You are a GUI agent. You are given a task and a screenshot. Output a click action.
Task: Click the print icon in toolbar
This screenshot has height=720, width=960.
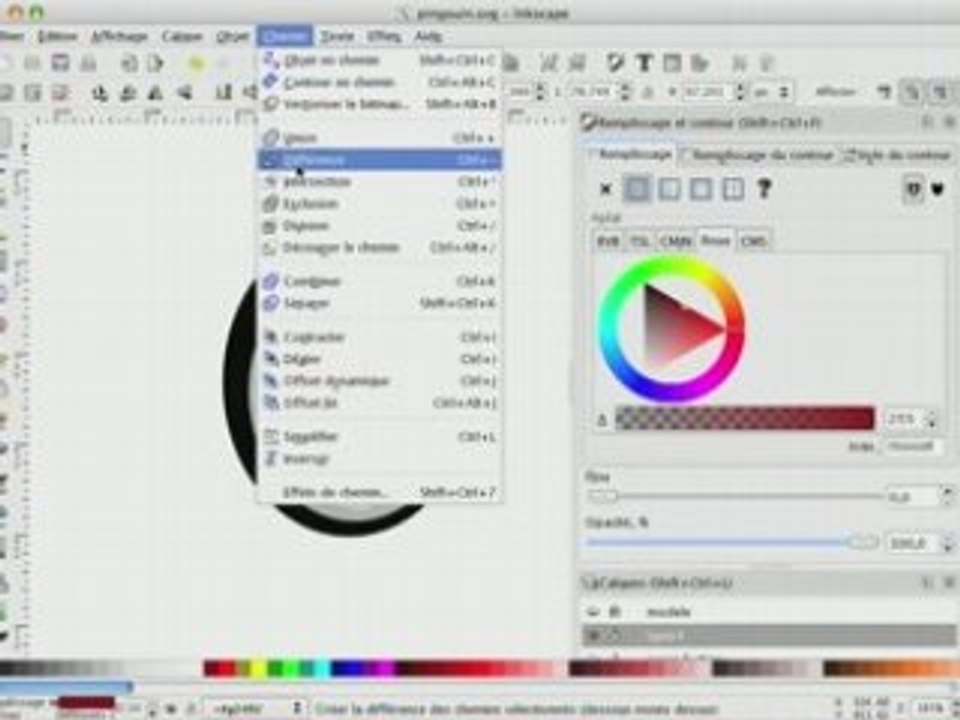pos(89,63)
